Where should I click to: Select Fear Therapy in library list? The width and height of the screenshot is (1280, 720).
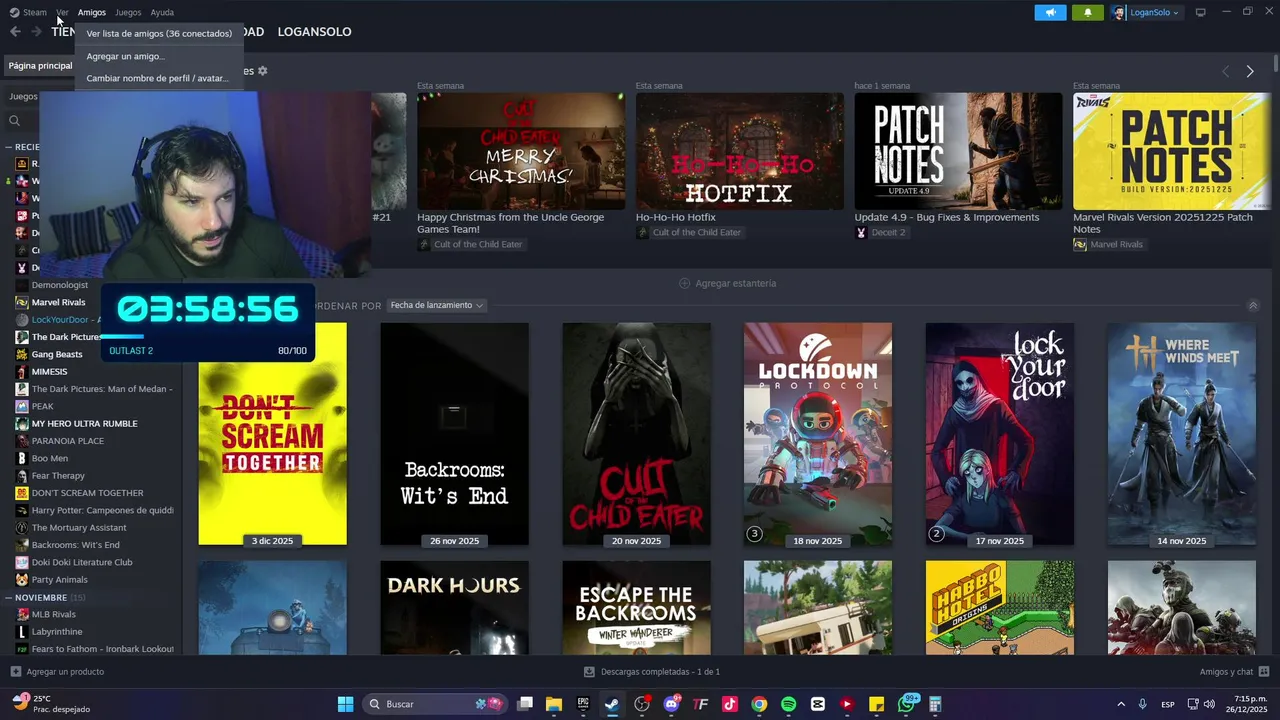58,476
